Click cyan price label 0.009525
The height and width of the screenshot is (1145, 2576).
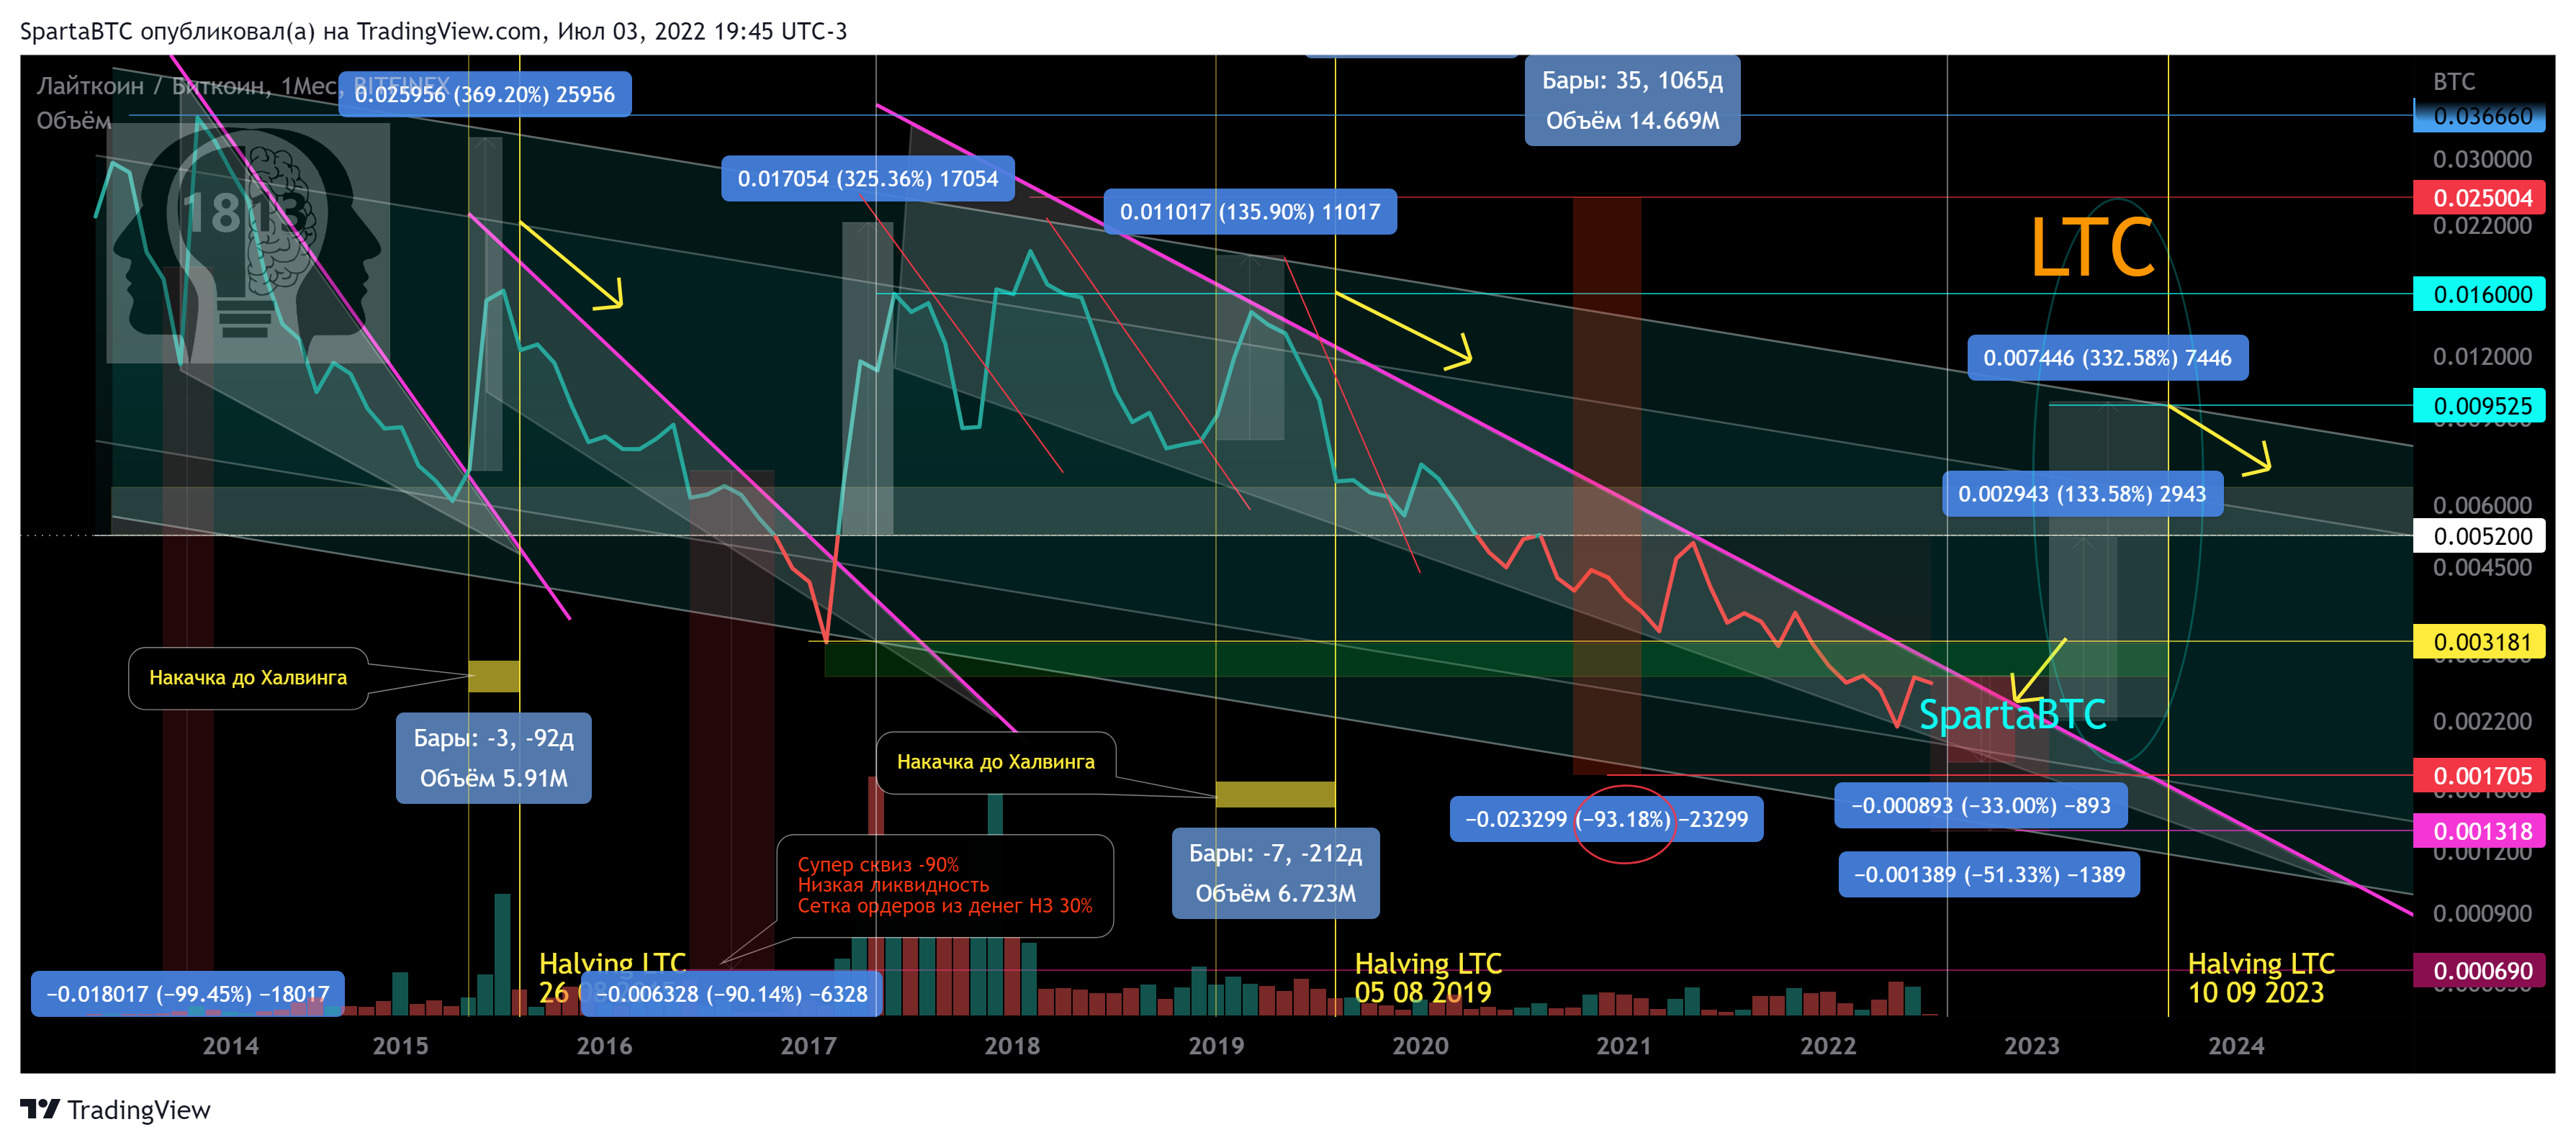point(2479,406)
